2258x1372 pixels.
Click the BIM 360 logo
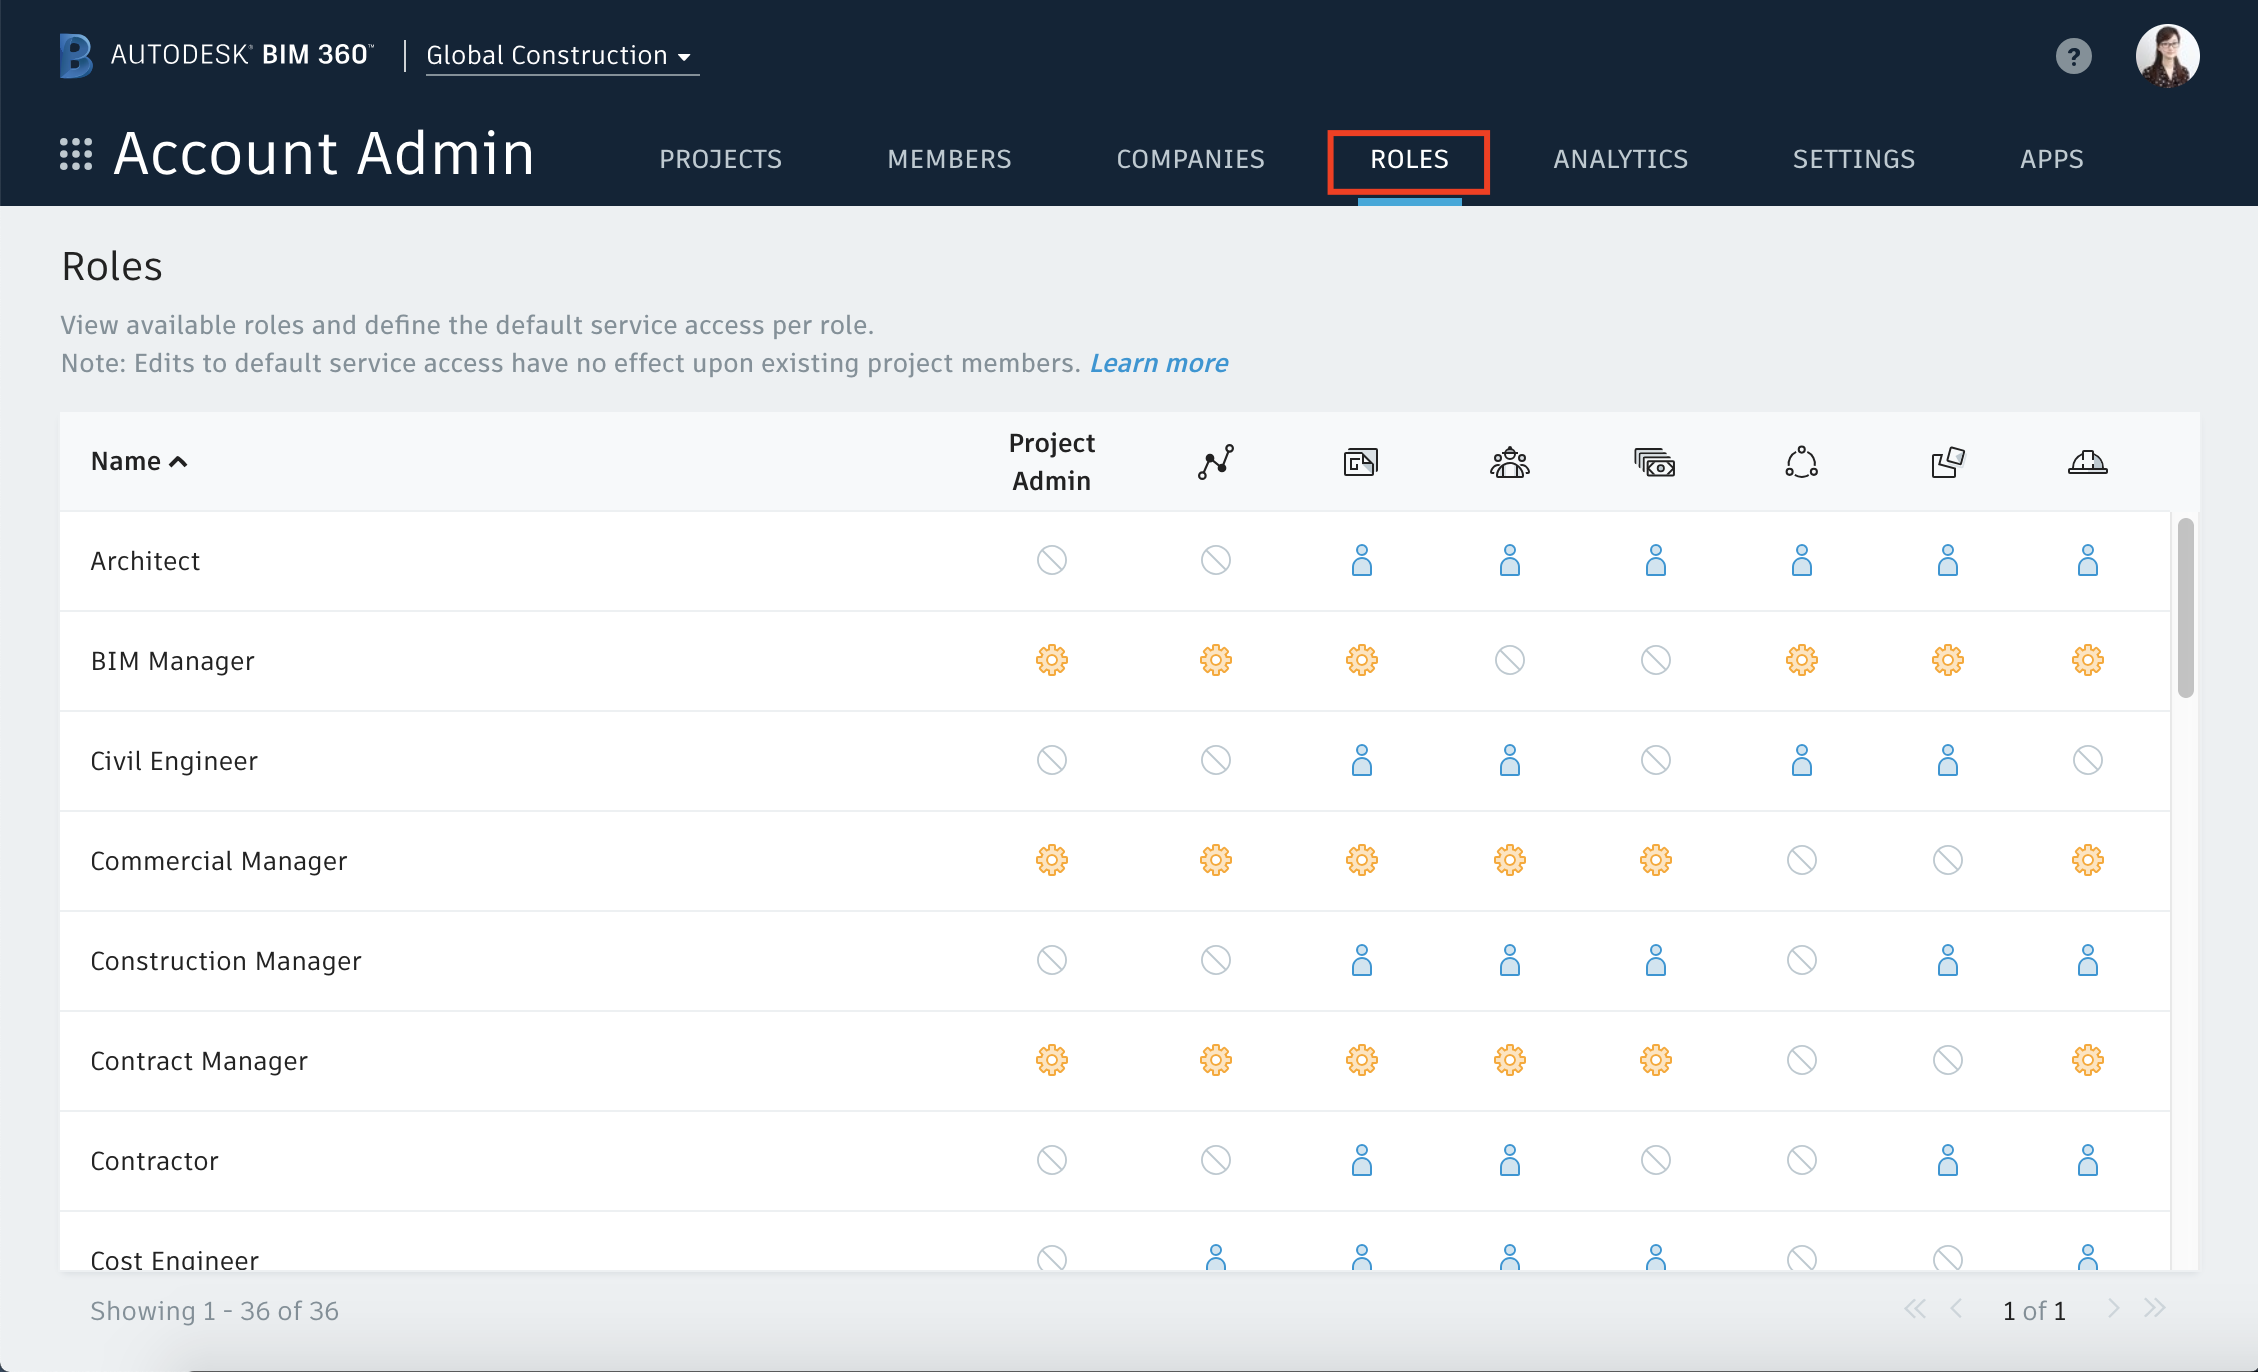pos(76,55)
